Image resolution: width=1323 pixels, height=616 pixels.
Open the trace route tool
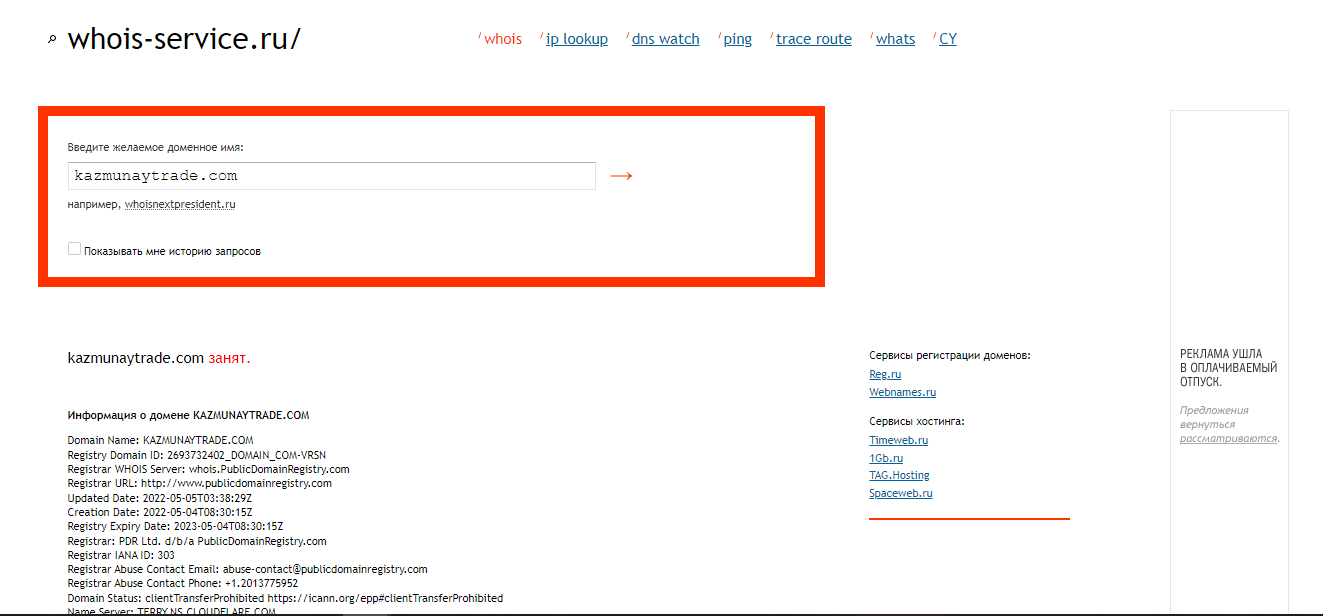(813, 39)
